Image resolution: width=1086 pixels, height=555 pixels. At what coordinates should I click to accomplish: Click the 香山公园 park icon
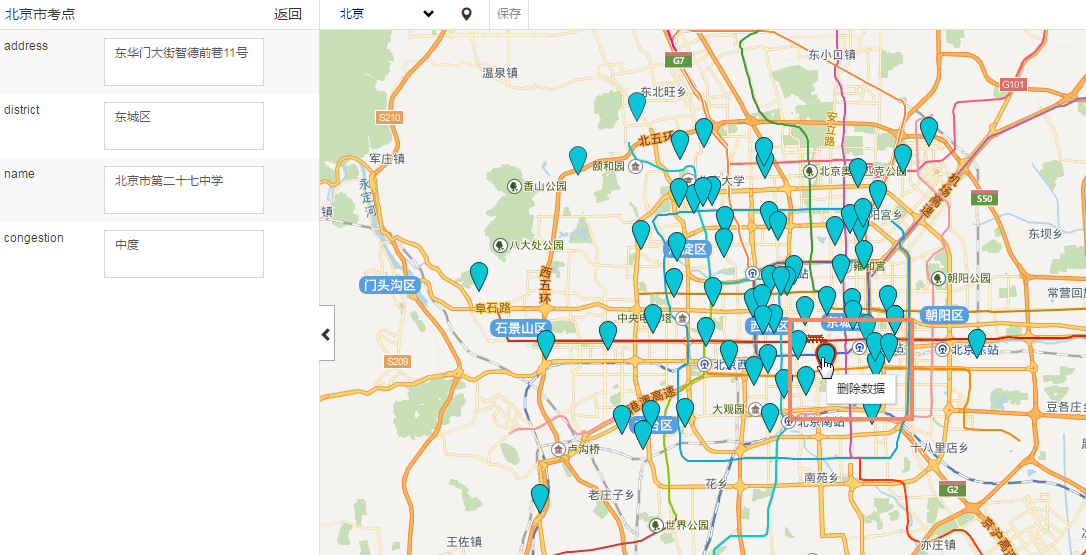(514, 186)
